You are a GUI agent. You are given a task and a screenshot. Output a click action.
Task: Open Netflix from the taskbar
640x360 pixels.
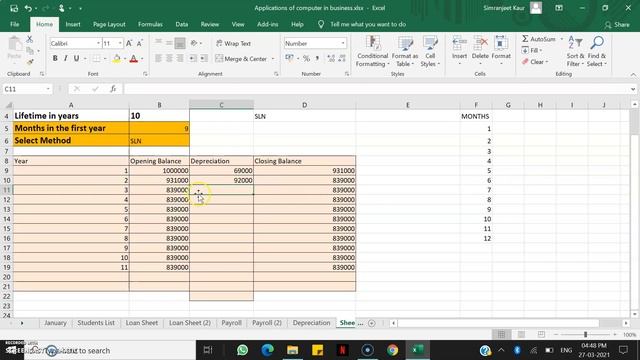coord(342,350)
